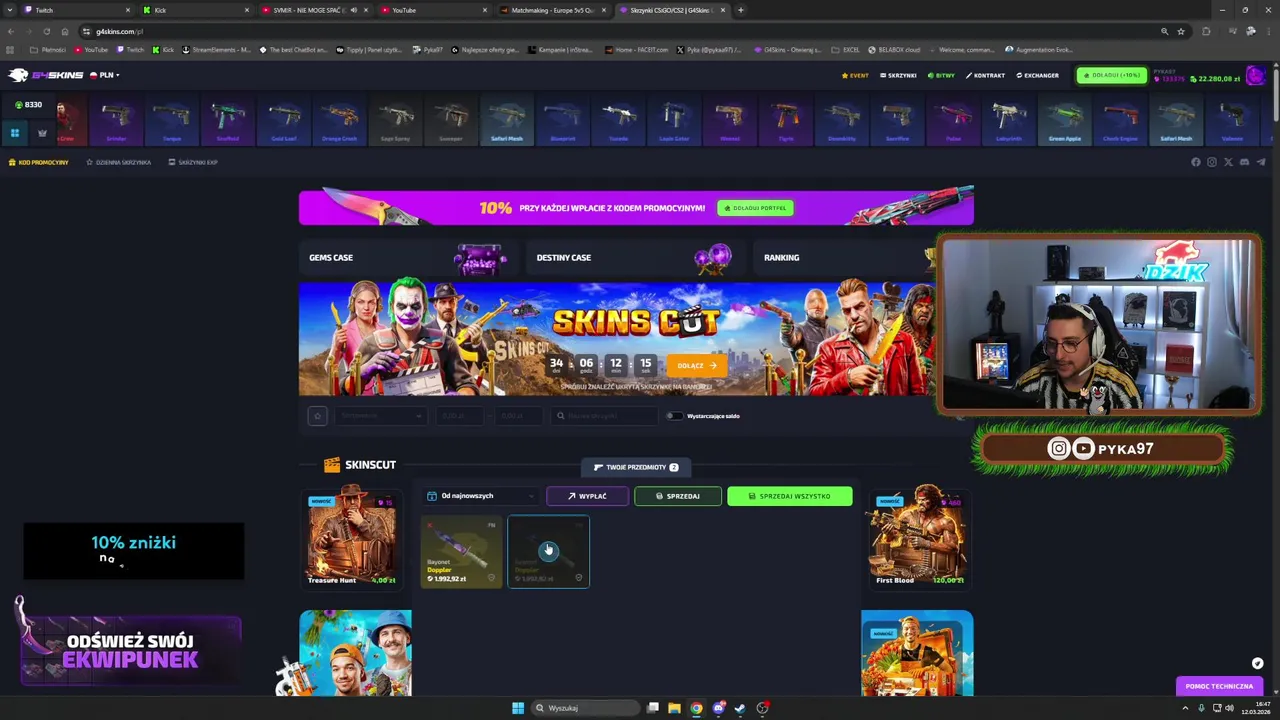The height and width of the screenshot is (720, 1280).
Task: Click the green DOŁADUJ (+10%) button
Action: point(1112,75)
